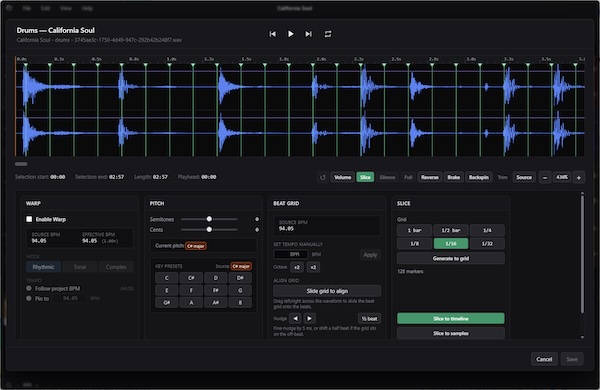Zoom in with the plus icon

click(579, 178)
